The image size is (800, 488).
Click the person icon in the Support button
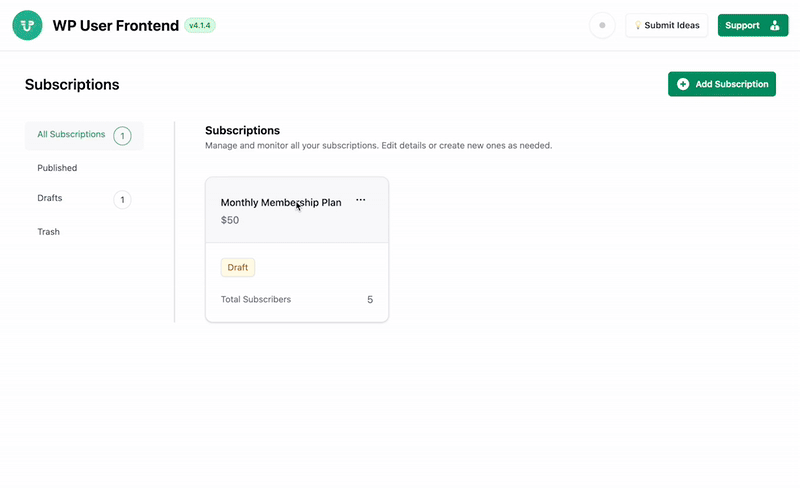774,26
